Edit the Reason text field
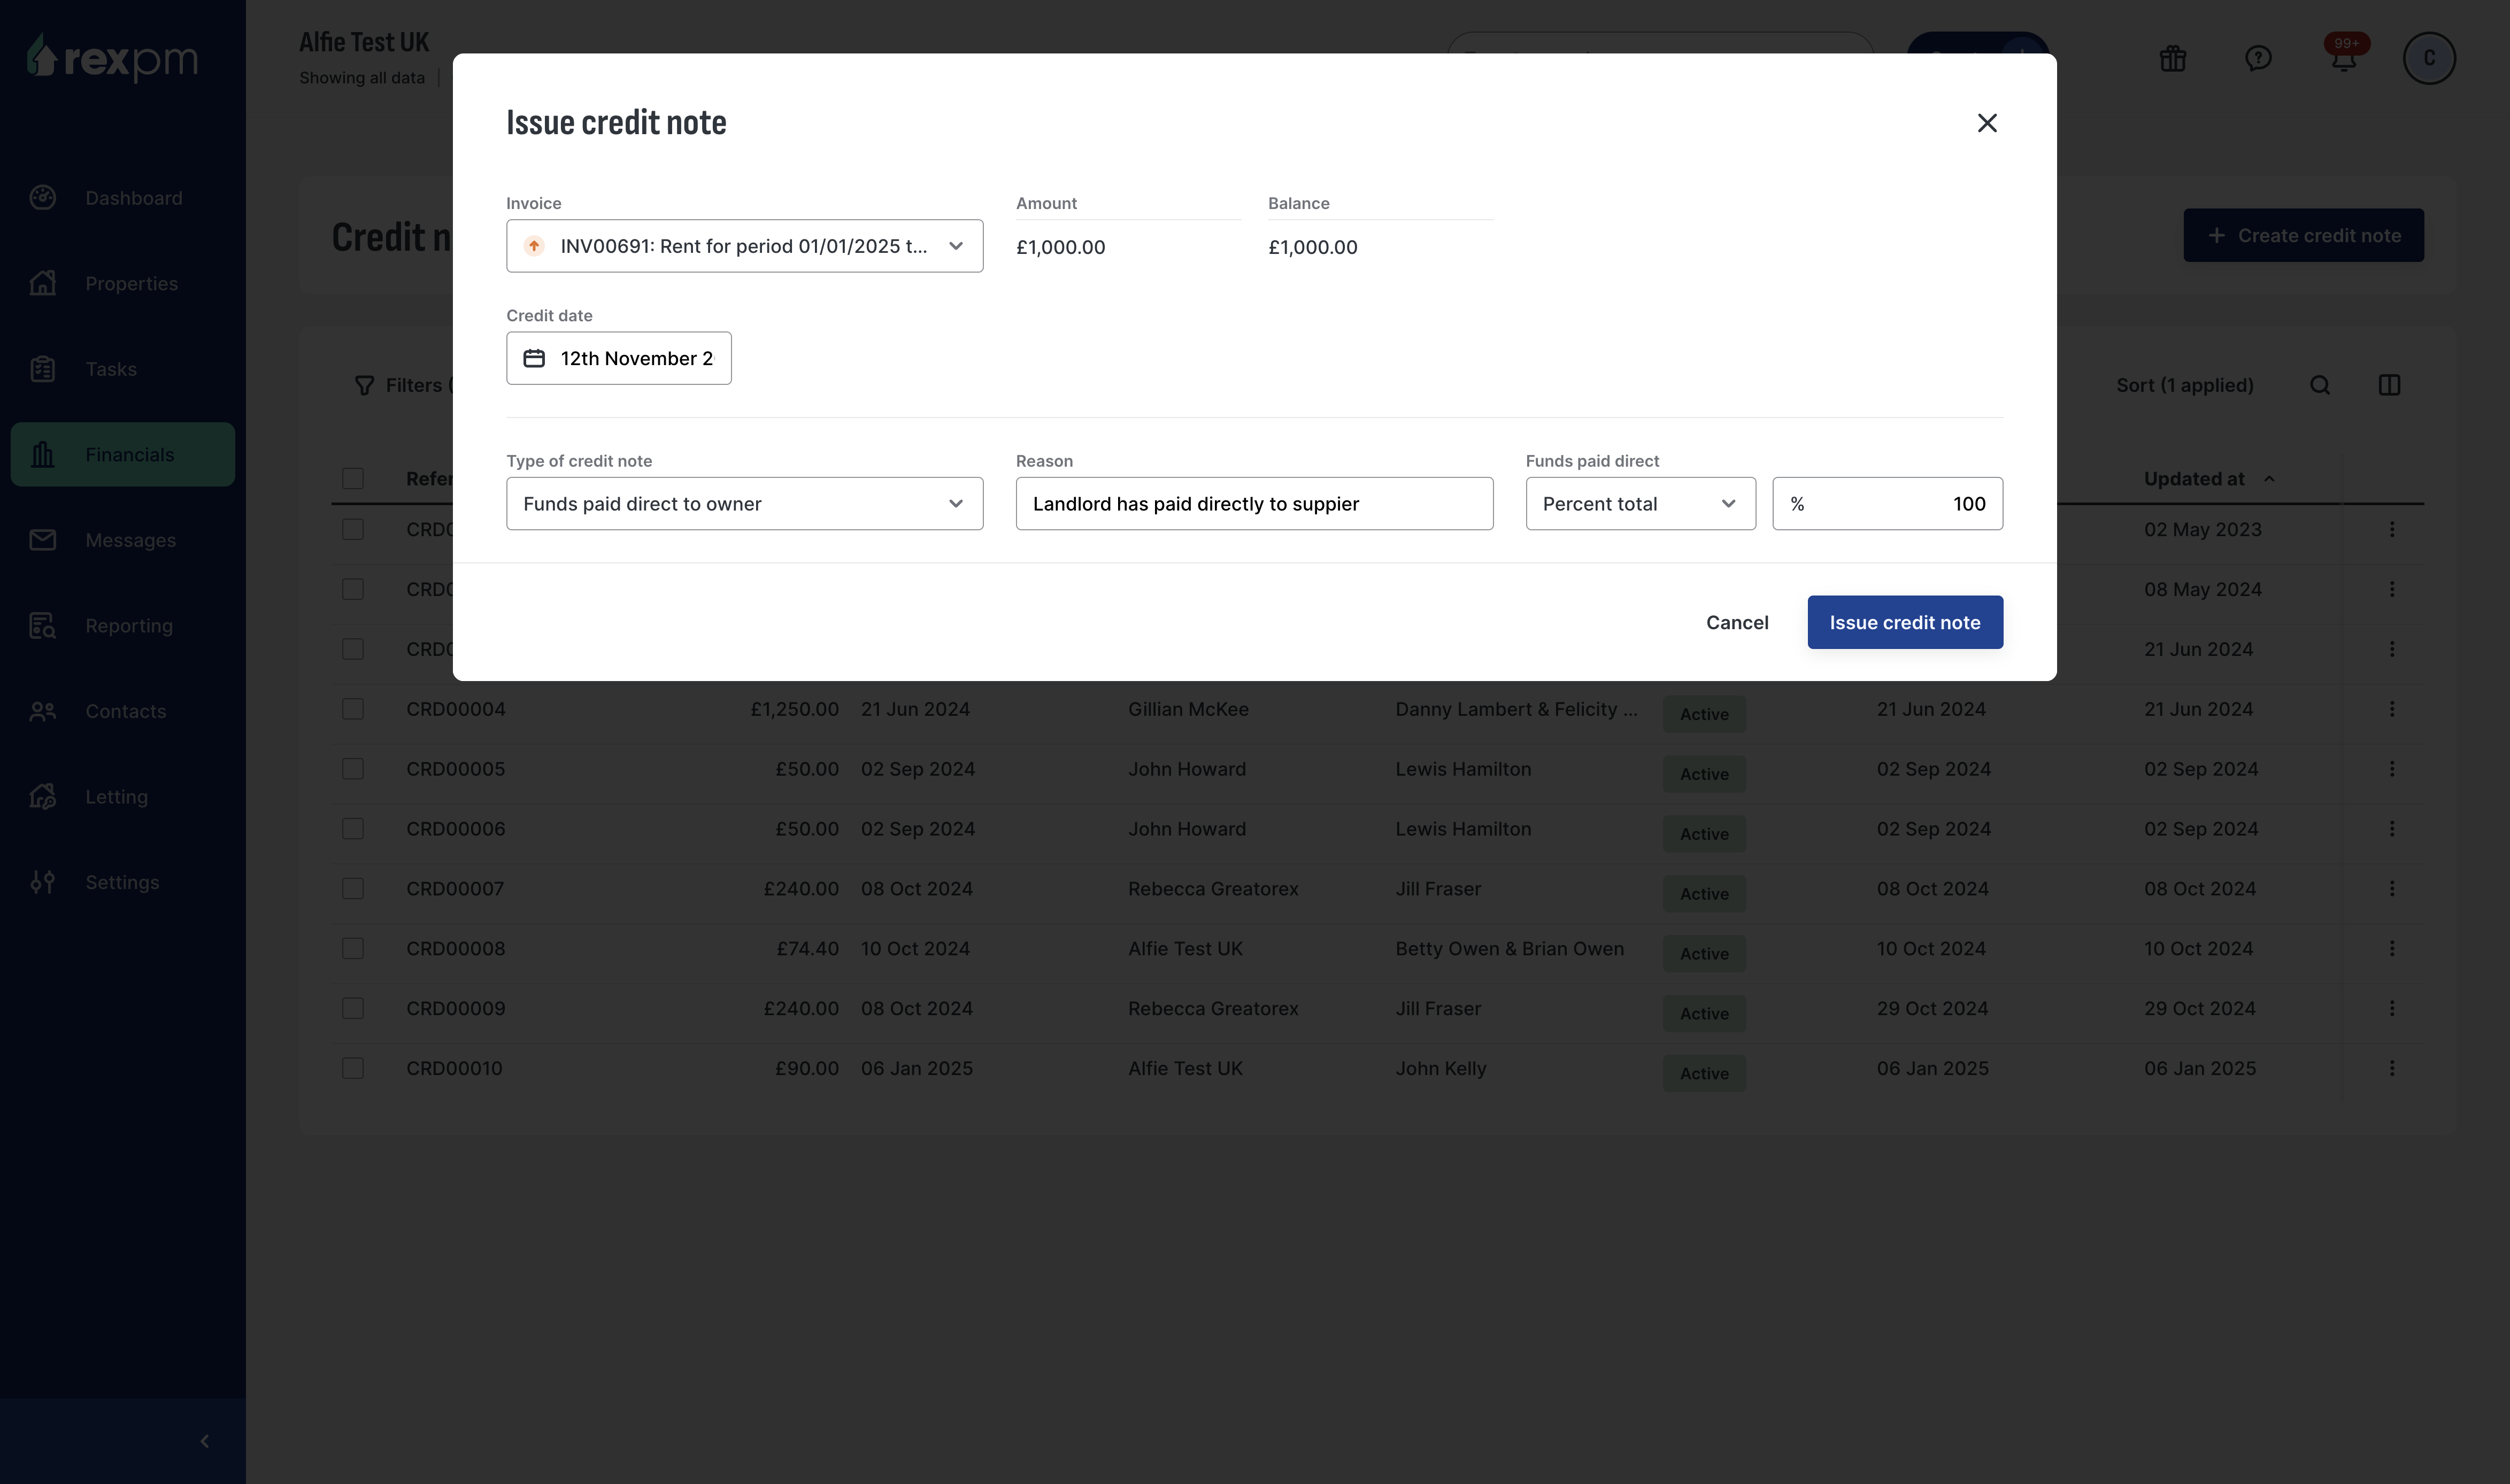The image size is (2510, 1484). click(x=1254, y=504)
